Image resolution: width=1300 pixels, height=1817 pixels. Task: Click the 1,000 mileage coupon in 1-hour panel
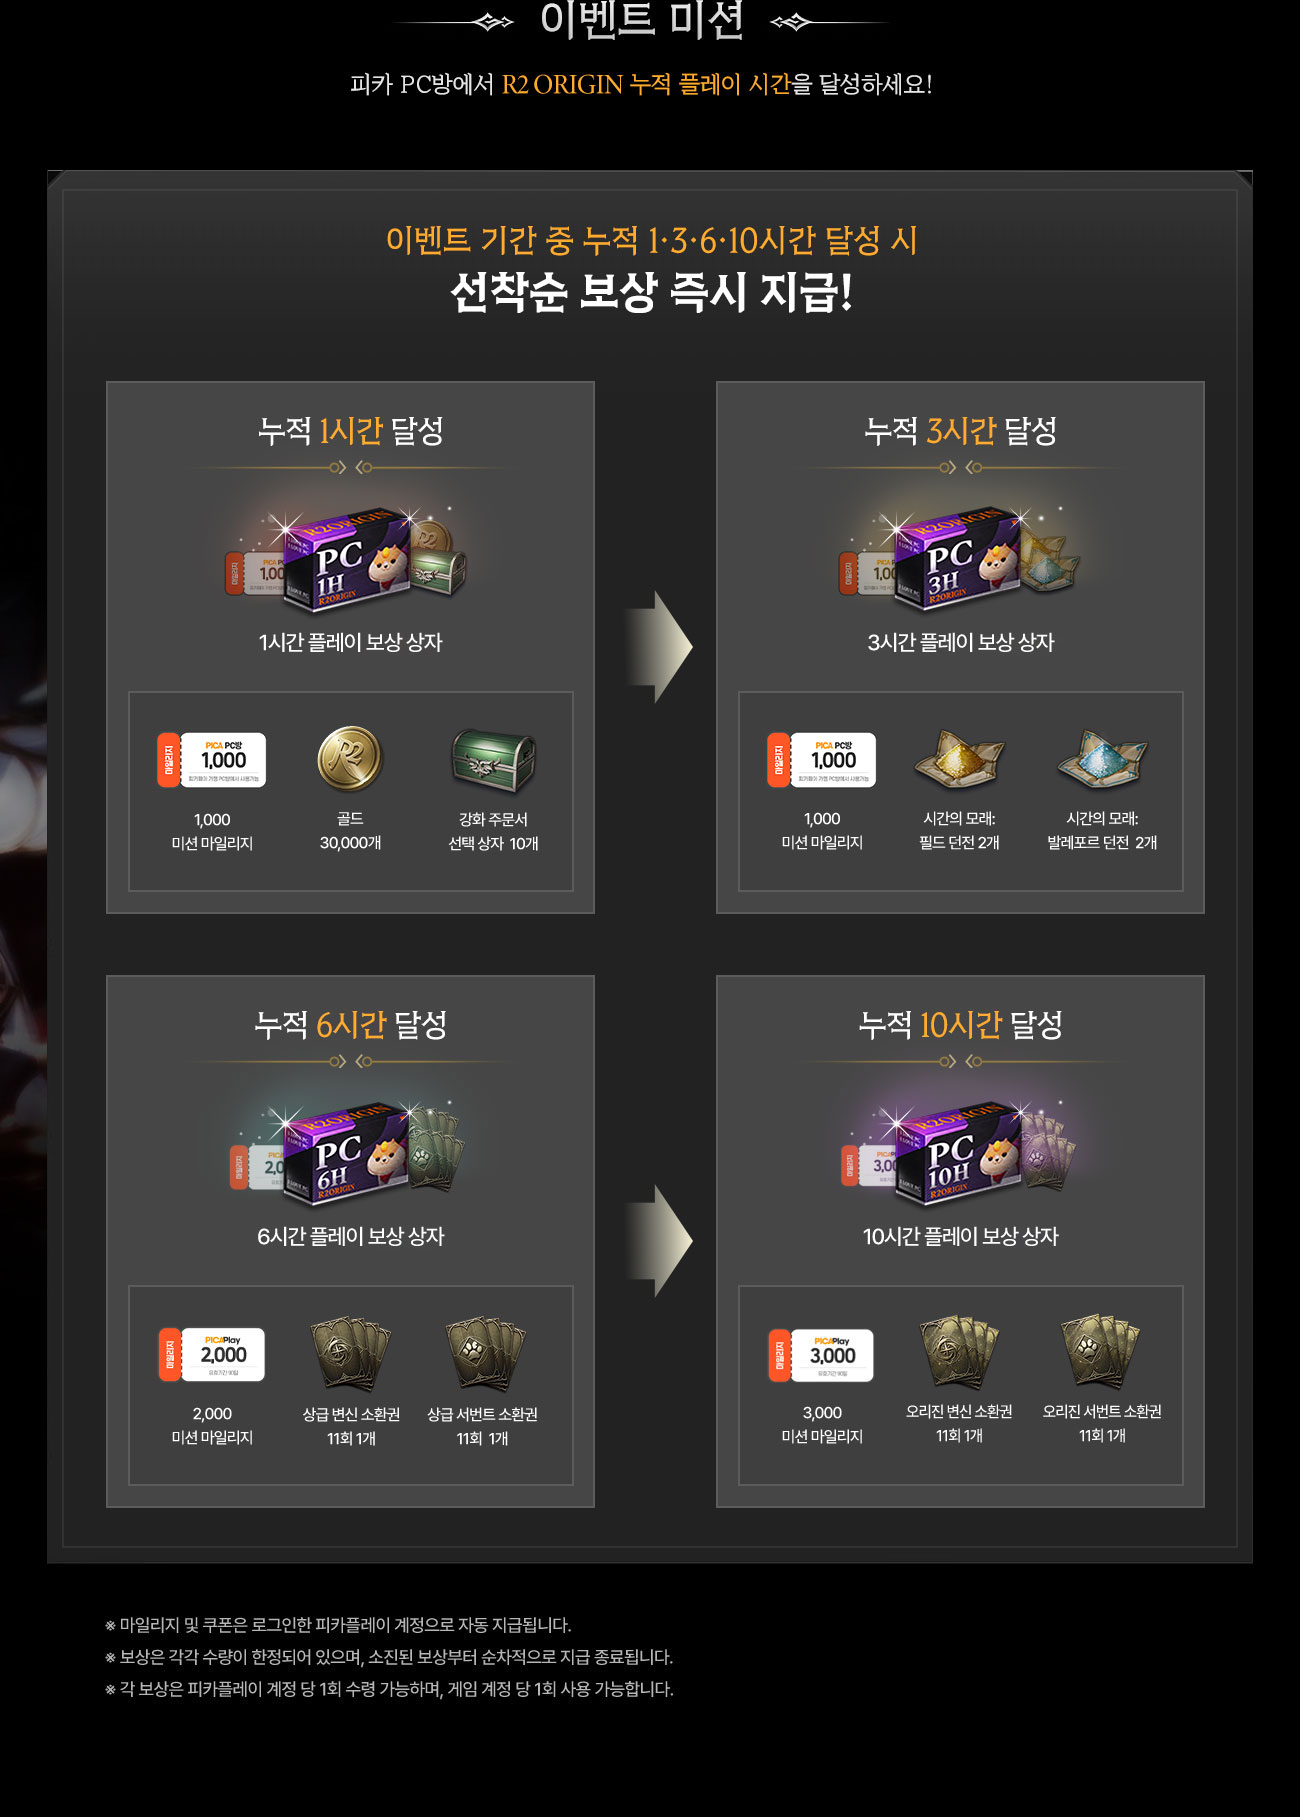(x=211, y=760)
